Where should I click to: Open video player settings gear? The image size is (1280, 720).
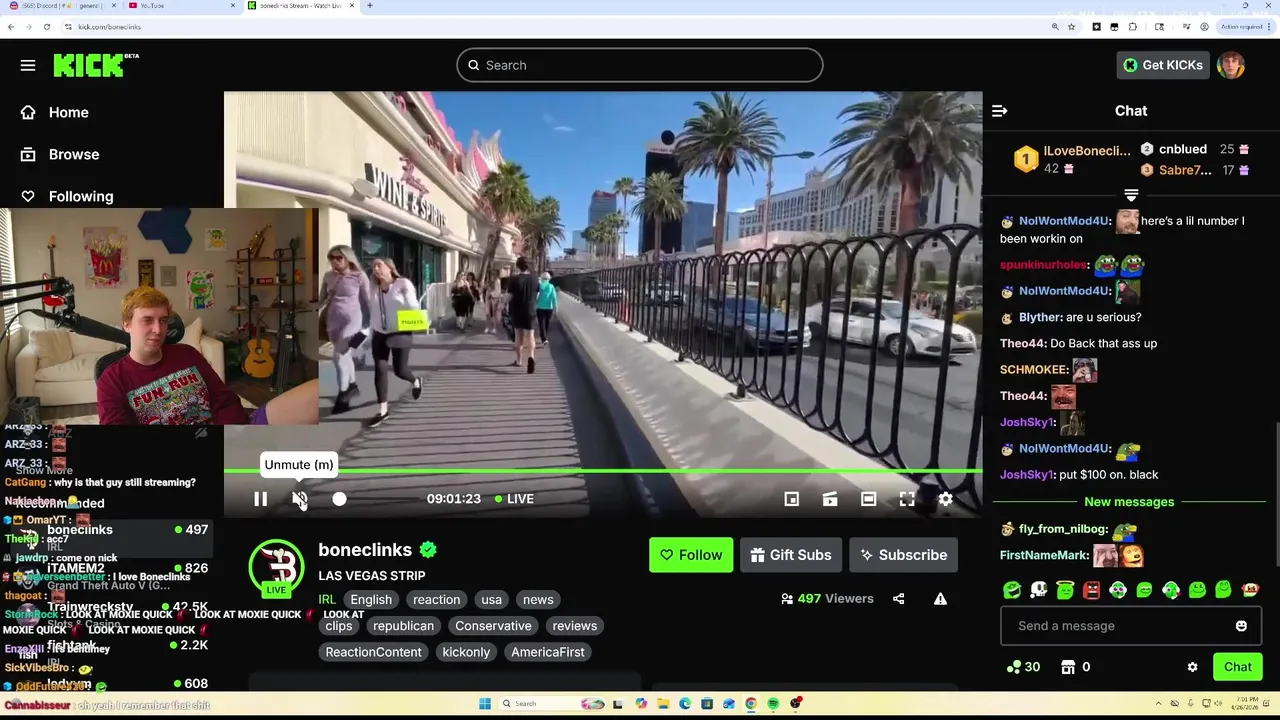945,499
